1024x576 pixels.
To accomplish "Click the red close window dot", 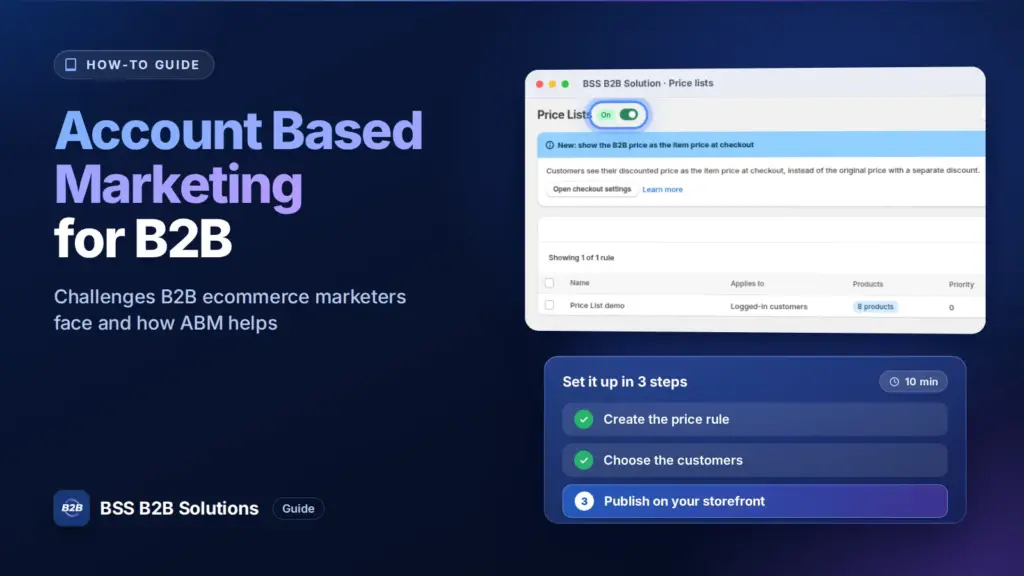I will point(539,84).
